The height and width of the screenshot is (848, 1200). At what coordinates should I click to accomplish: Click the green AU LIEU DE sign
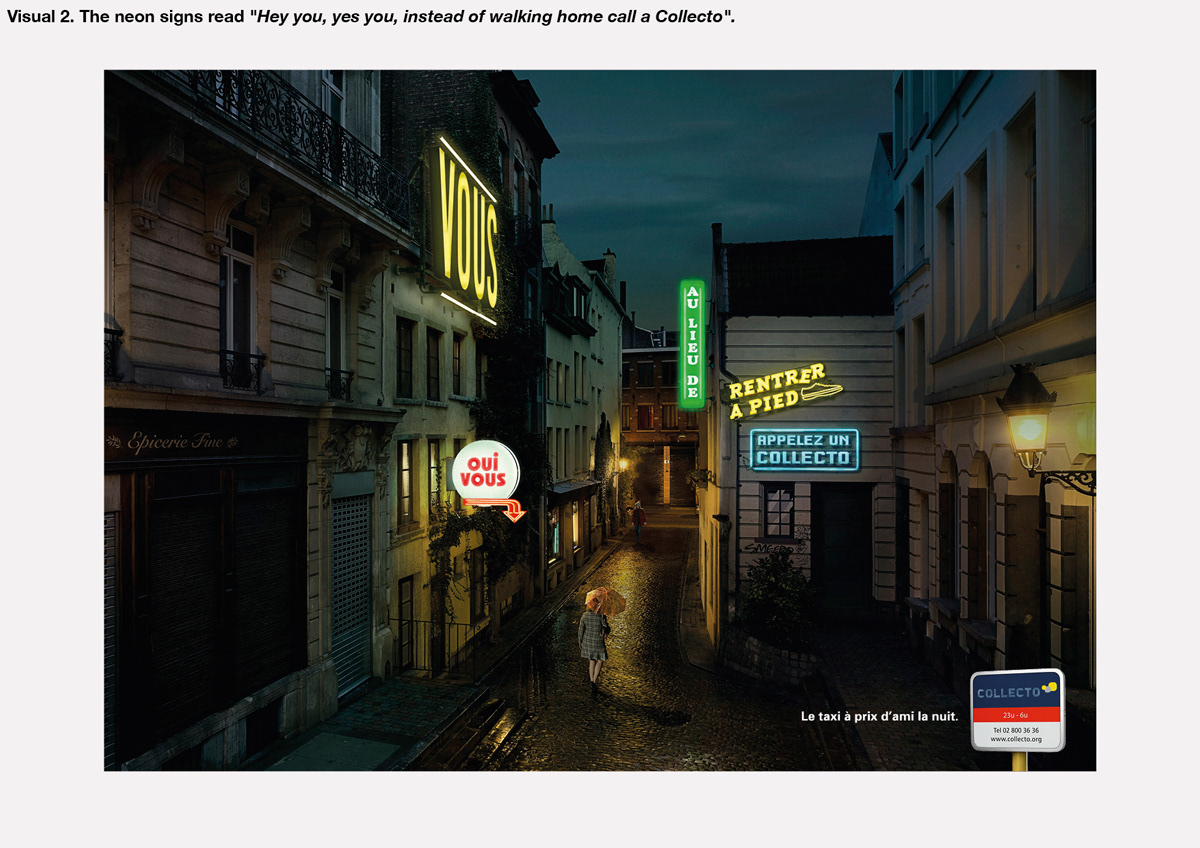(x=691, y=344)
